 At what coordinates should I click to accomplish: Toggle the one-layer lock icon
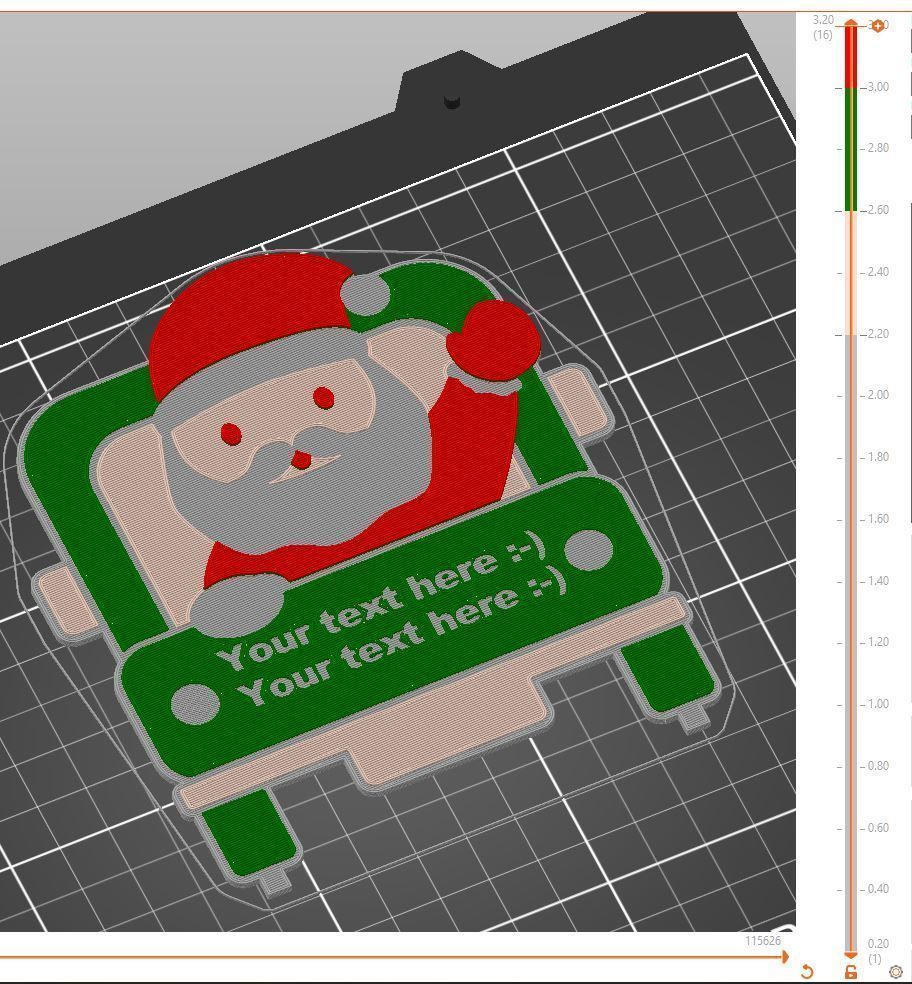tap(850, 972)
